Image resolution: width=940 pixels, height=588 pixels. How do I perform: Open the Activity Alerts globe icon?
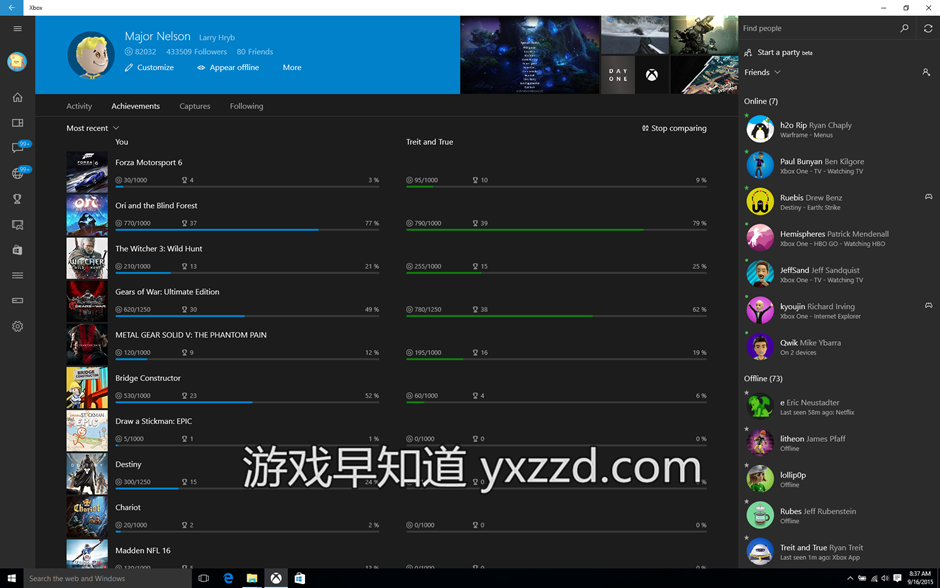pyautogui.click(x=17, y=173)
